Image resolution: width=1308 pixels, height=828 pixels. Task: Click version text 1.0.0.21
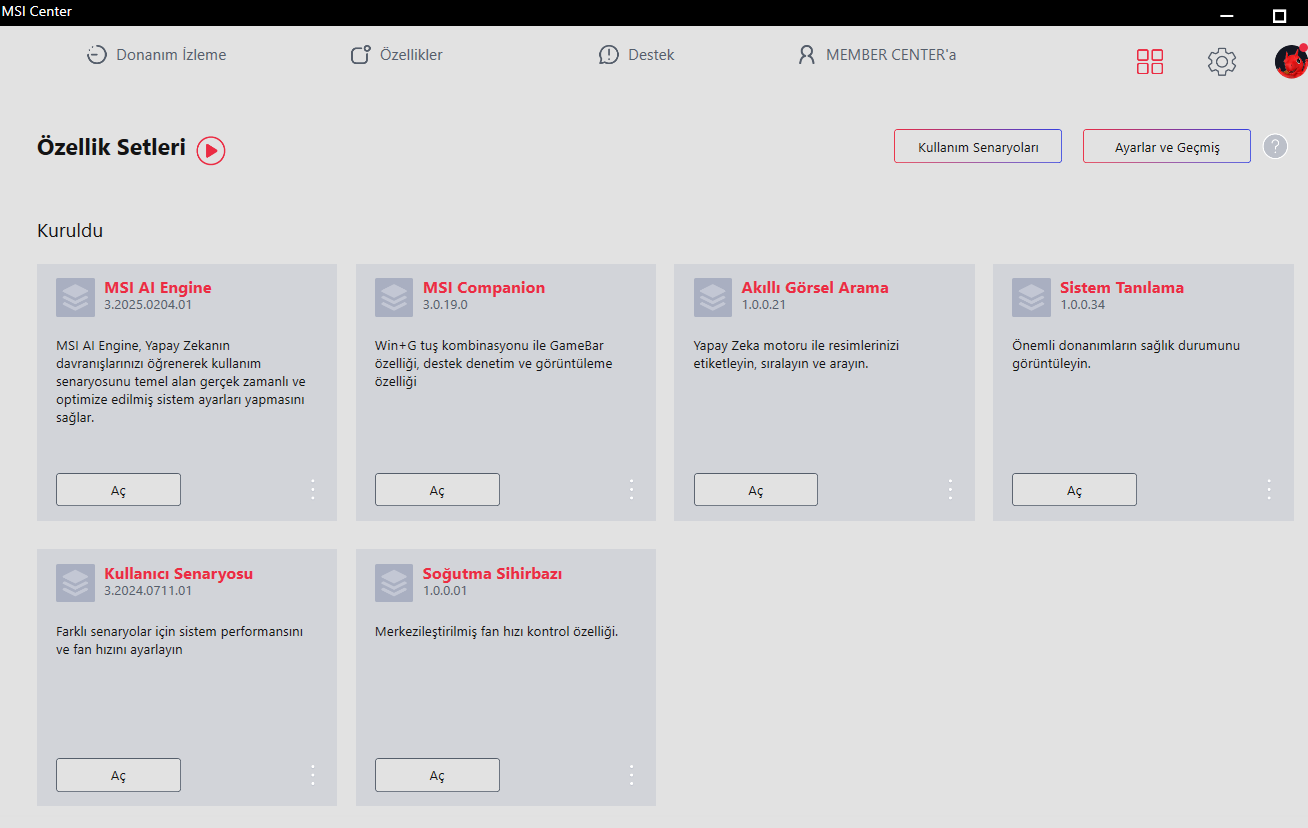(764, 305)
